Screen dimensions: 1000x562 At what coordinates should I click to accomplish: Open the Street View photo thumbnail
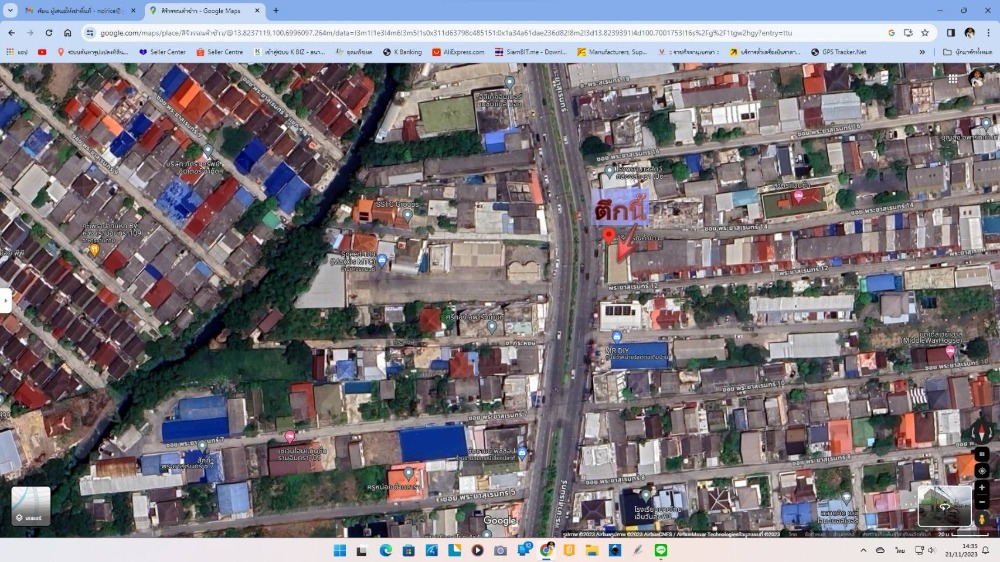pos(944,505)
